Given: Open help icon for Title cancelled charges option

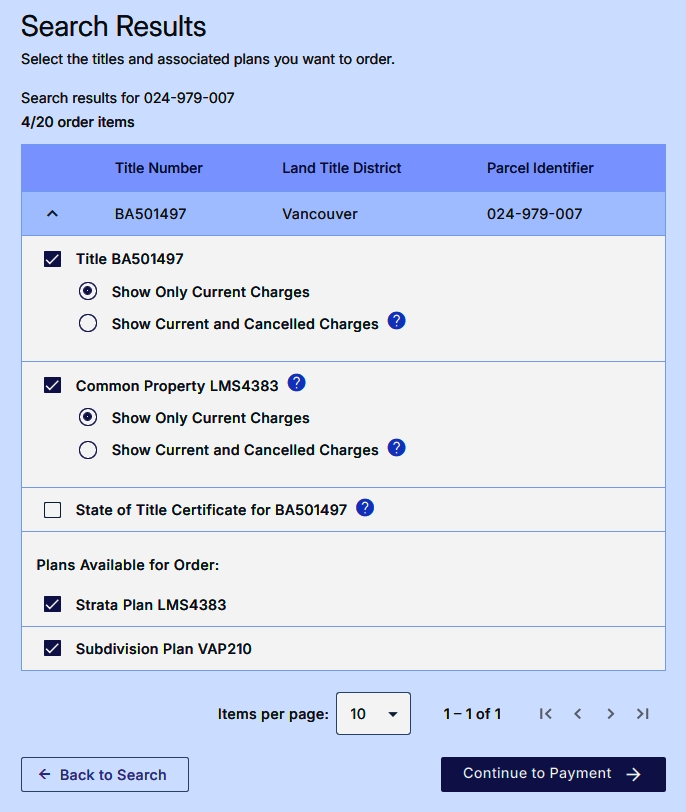Looking at the screenshot, I should click(397, 321).
